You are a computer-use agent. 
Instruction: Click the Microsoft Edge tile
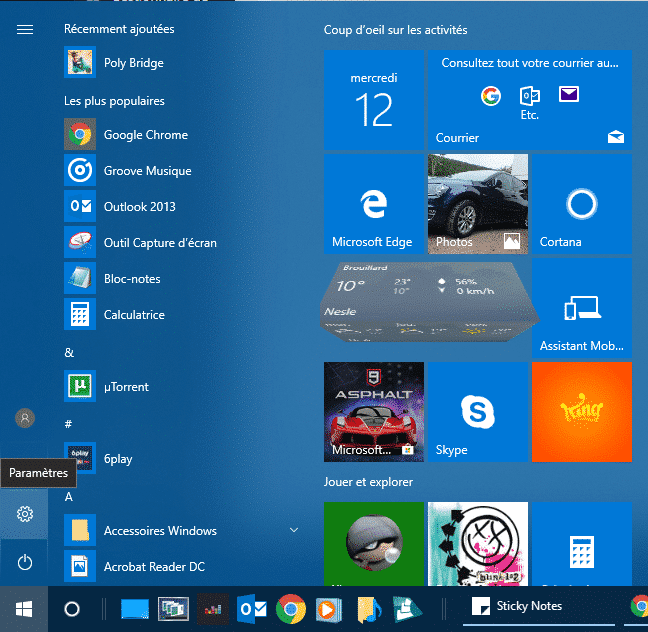pyautogui.click(x=373, y=204)
